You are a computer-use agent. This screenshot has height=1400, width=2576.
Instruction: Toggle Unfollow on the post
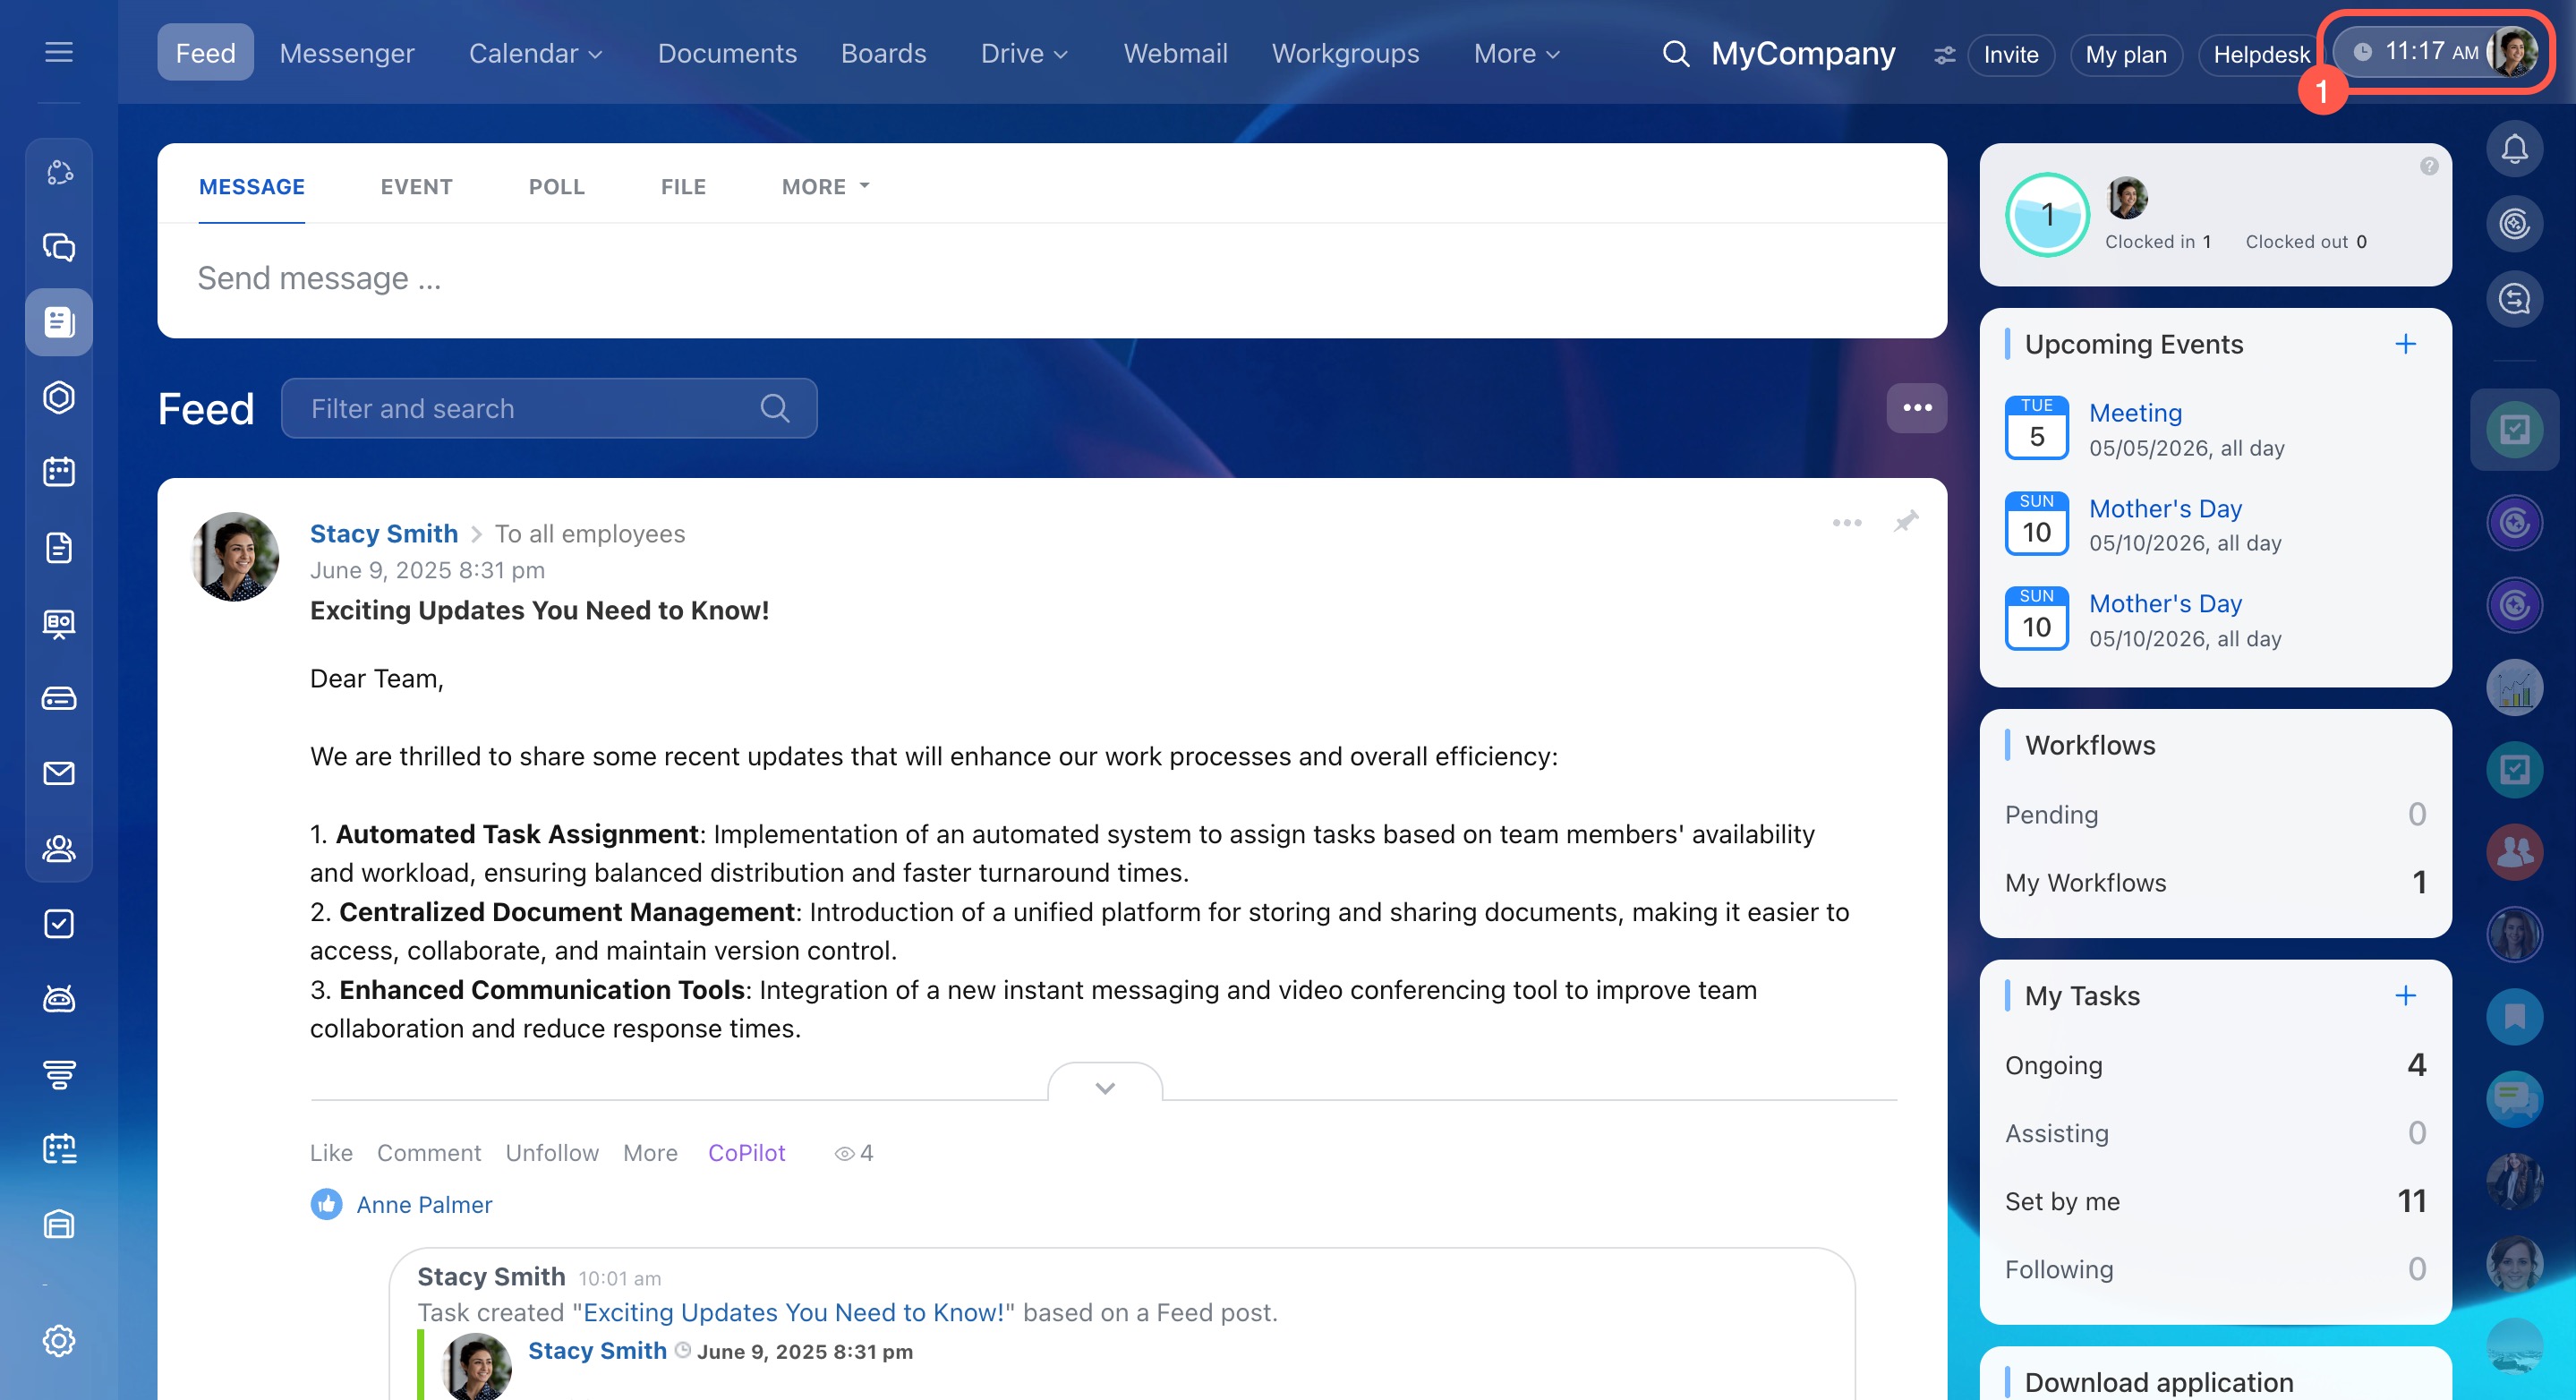tap(552, 1153)
